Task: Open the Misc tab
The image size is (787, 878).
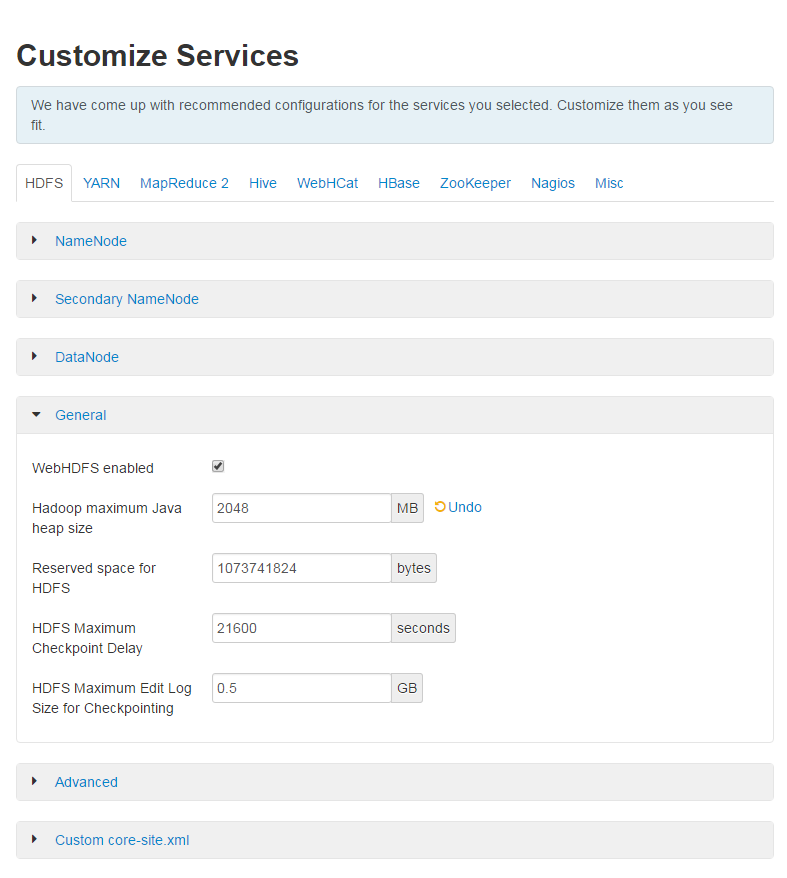Action: [609, 183]
